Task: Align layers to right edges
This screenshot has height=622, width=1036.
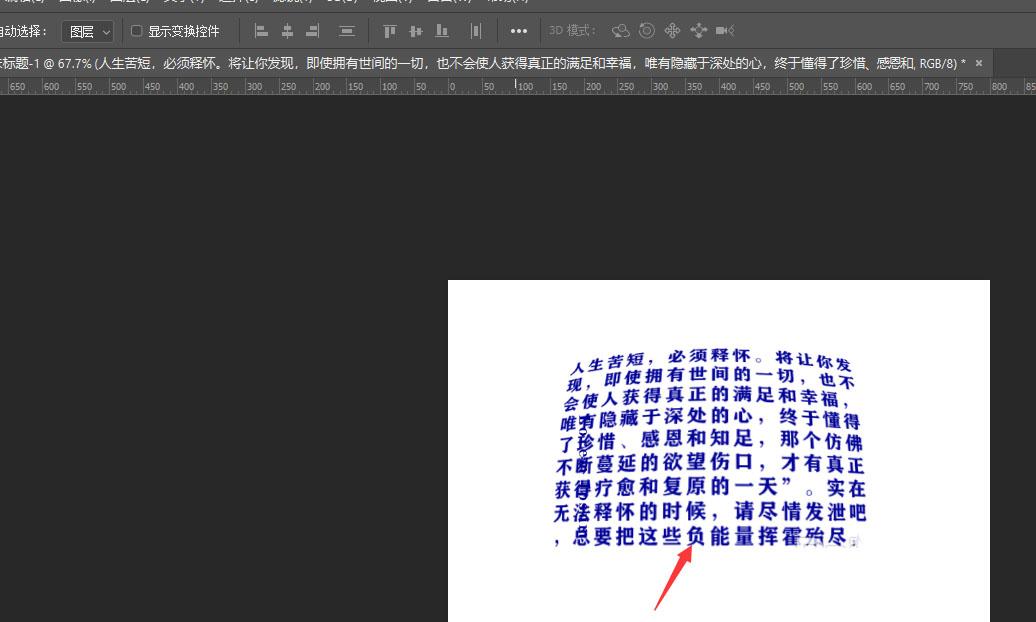Action: pyautogui.click(x=313, y=30)
